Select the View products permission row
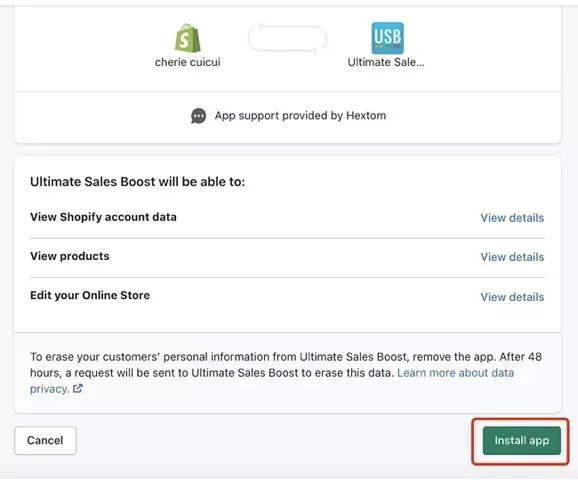 (x=287, y=257)
